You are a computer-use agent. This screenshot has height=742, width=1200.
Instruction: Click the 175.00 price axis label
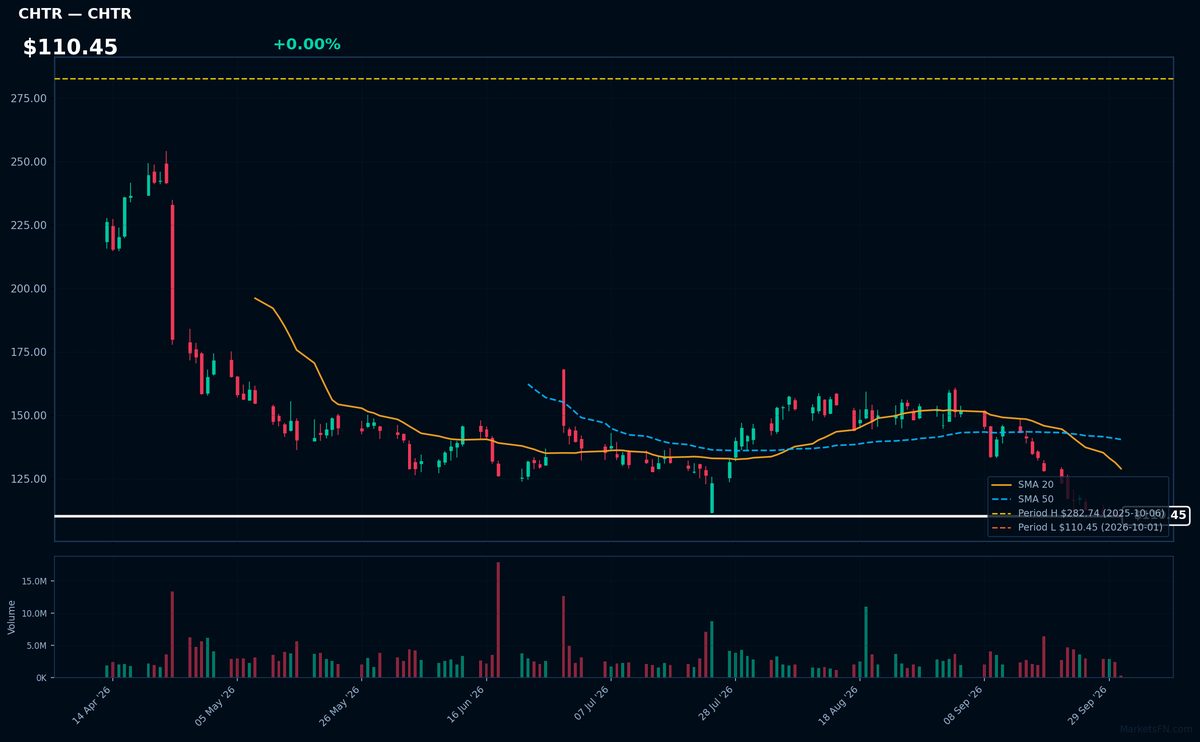(30, 352)
